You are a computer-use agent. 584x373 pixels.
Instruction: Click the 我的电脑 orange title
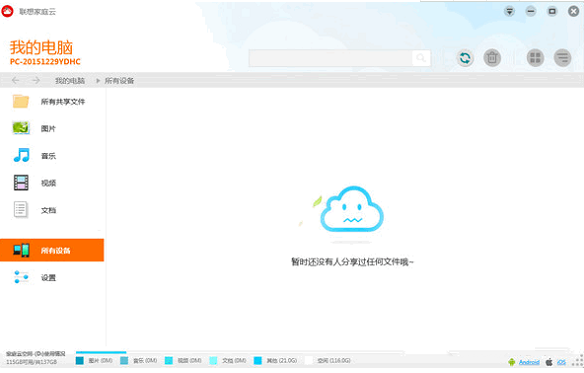pos(41,48)
